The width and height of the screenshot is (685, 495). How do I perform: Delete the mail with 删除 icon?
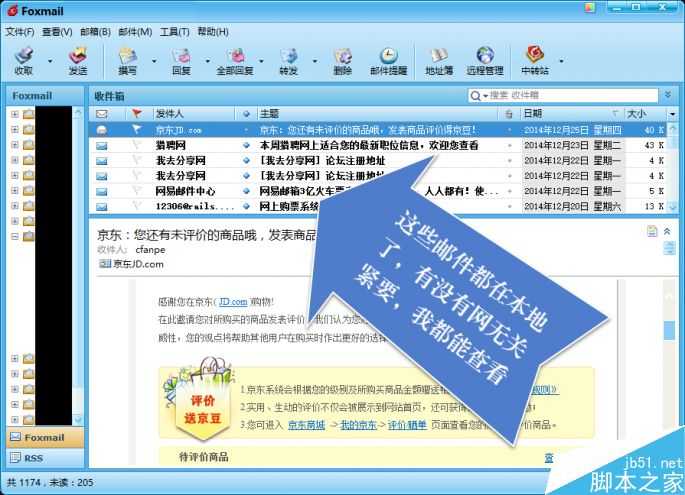(342, 58)
